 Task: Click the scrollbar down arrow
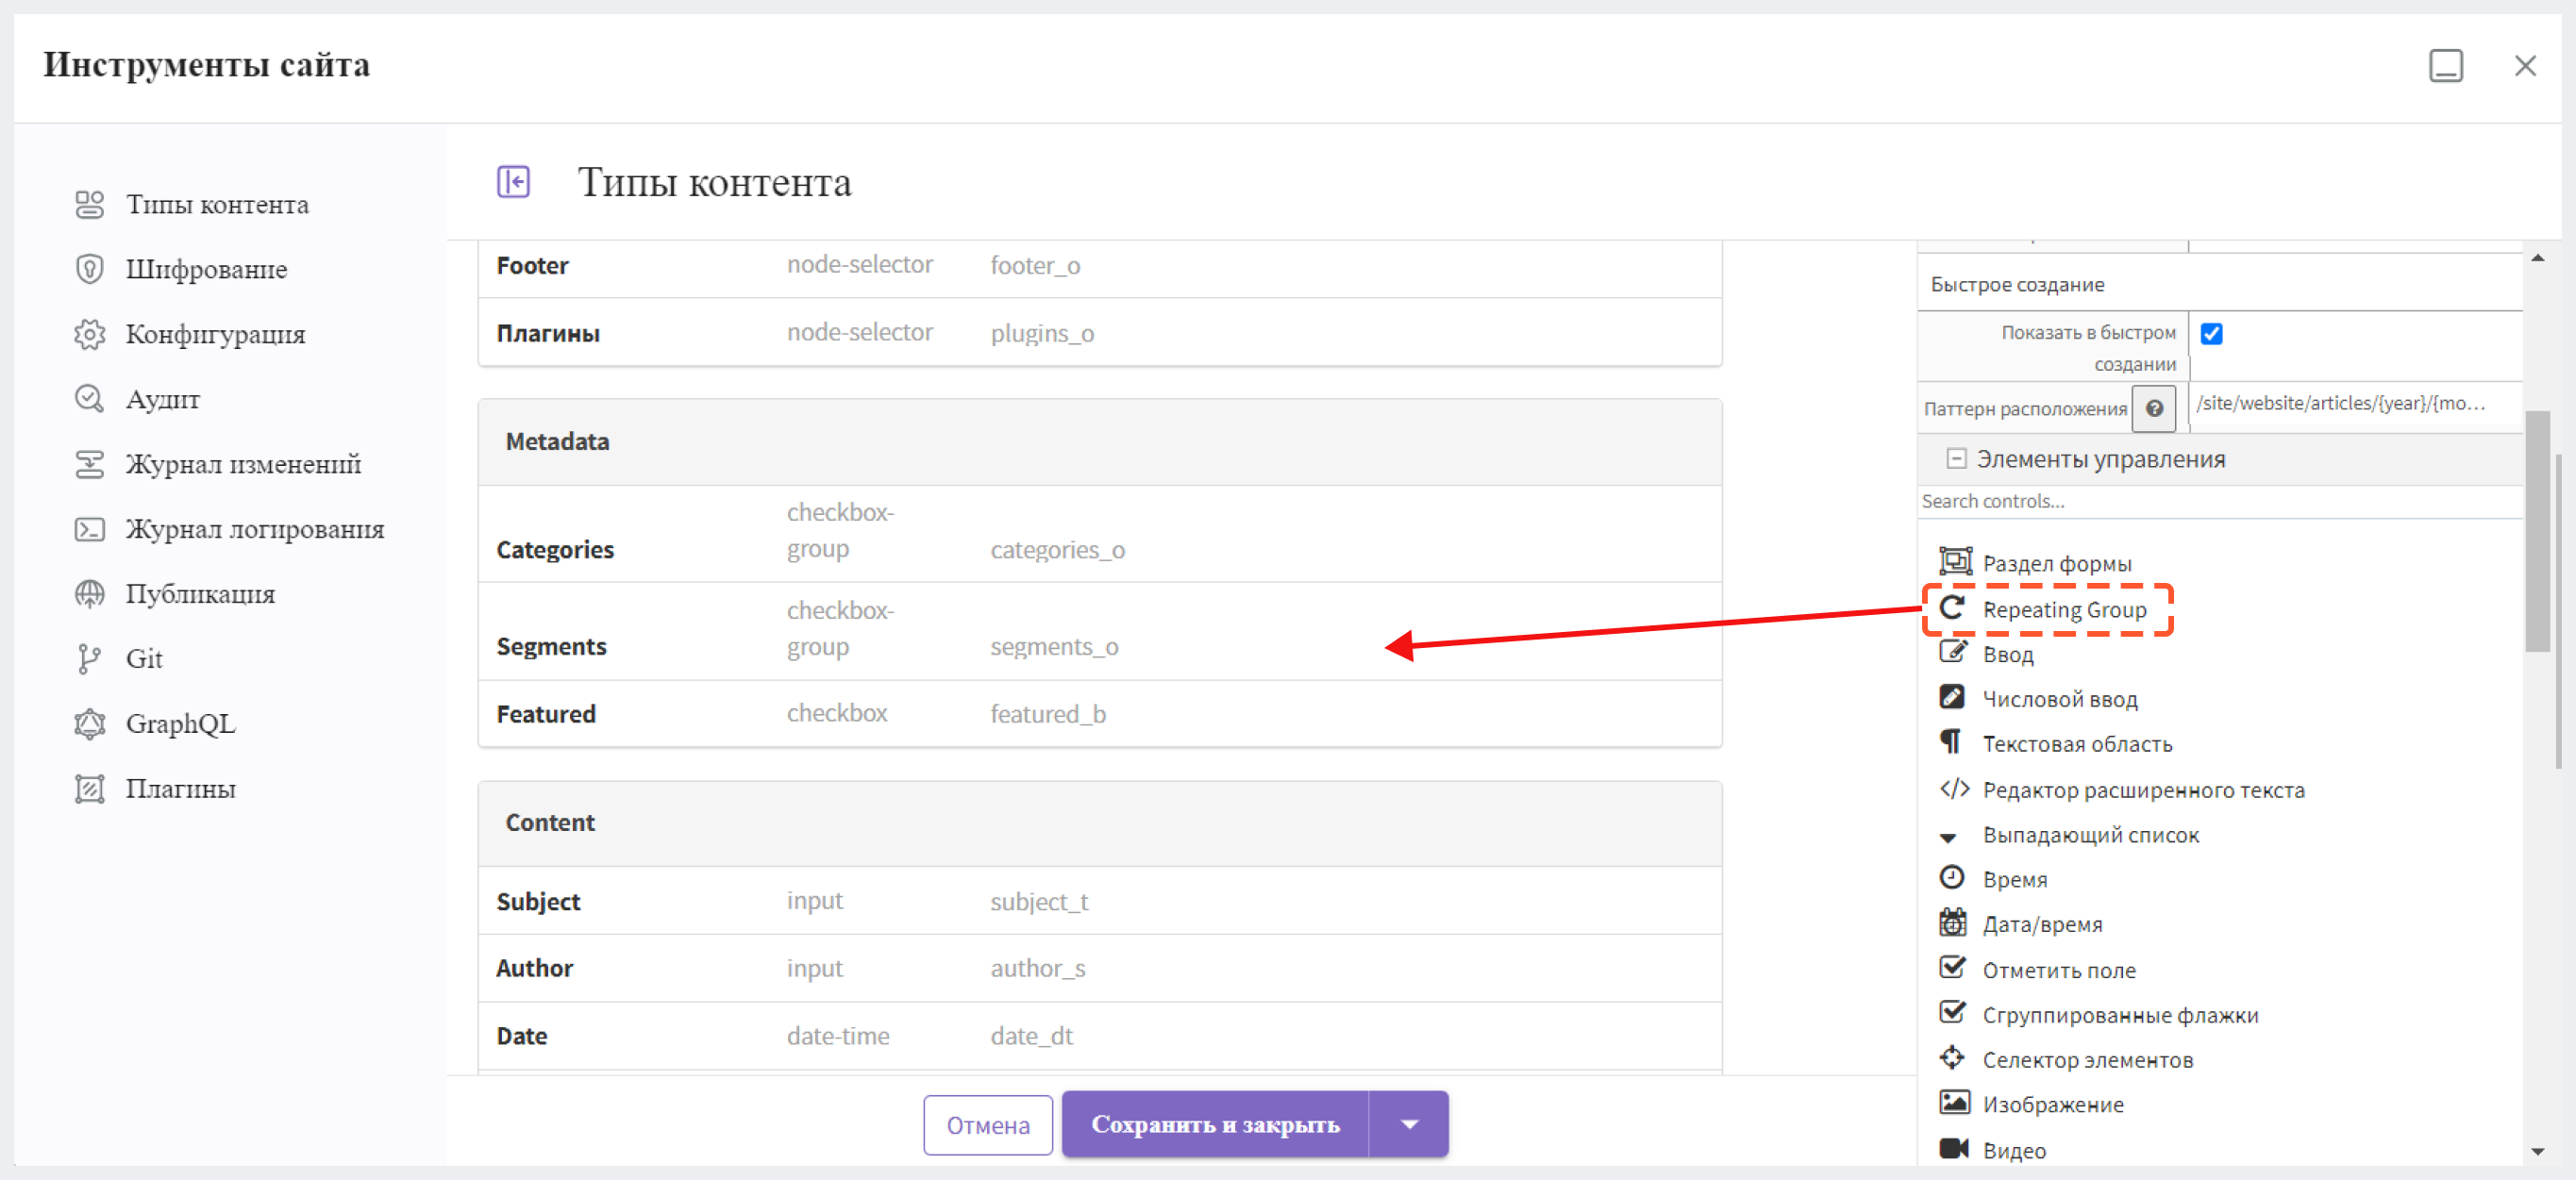2538,1151
